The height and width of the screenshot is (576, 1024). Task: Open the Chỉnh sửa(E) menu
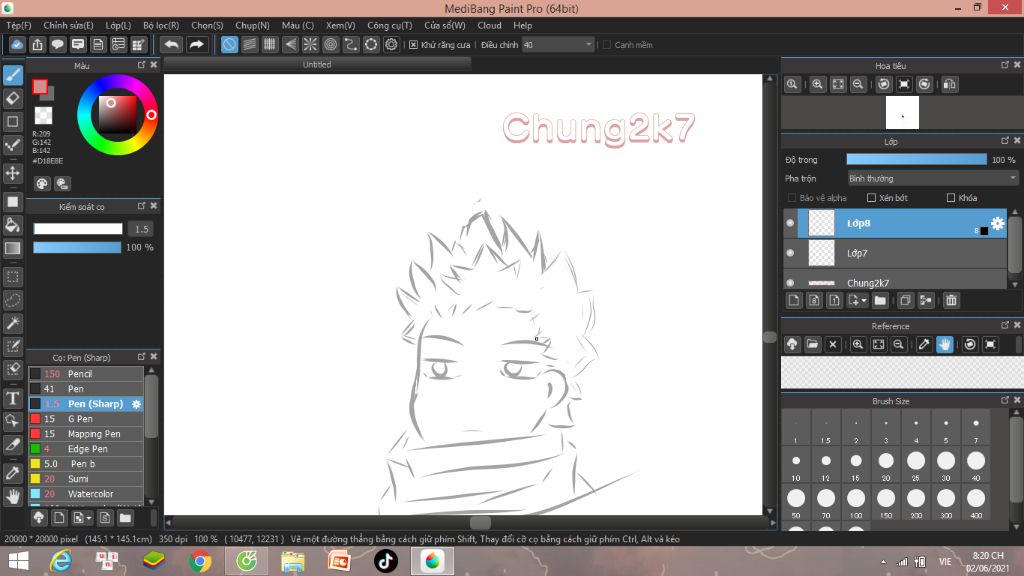[x=69, y=25]
